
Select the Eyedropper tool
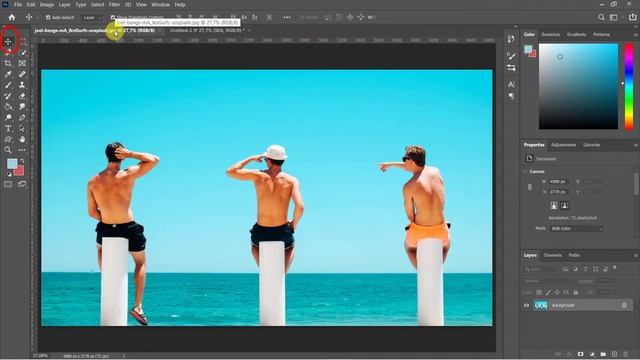tap(8, 74)
